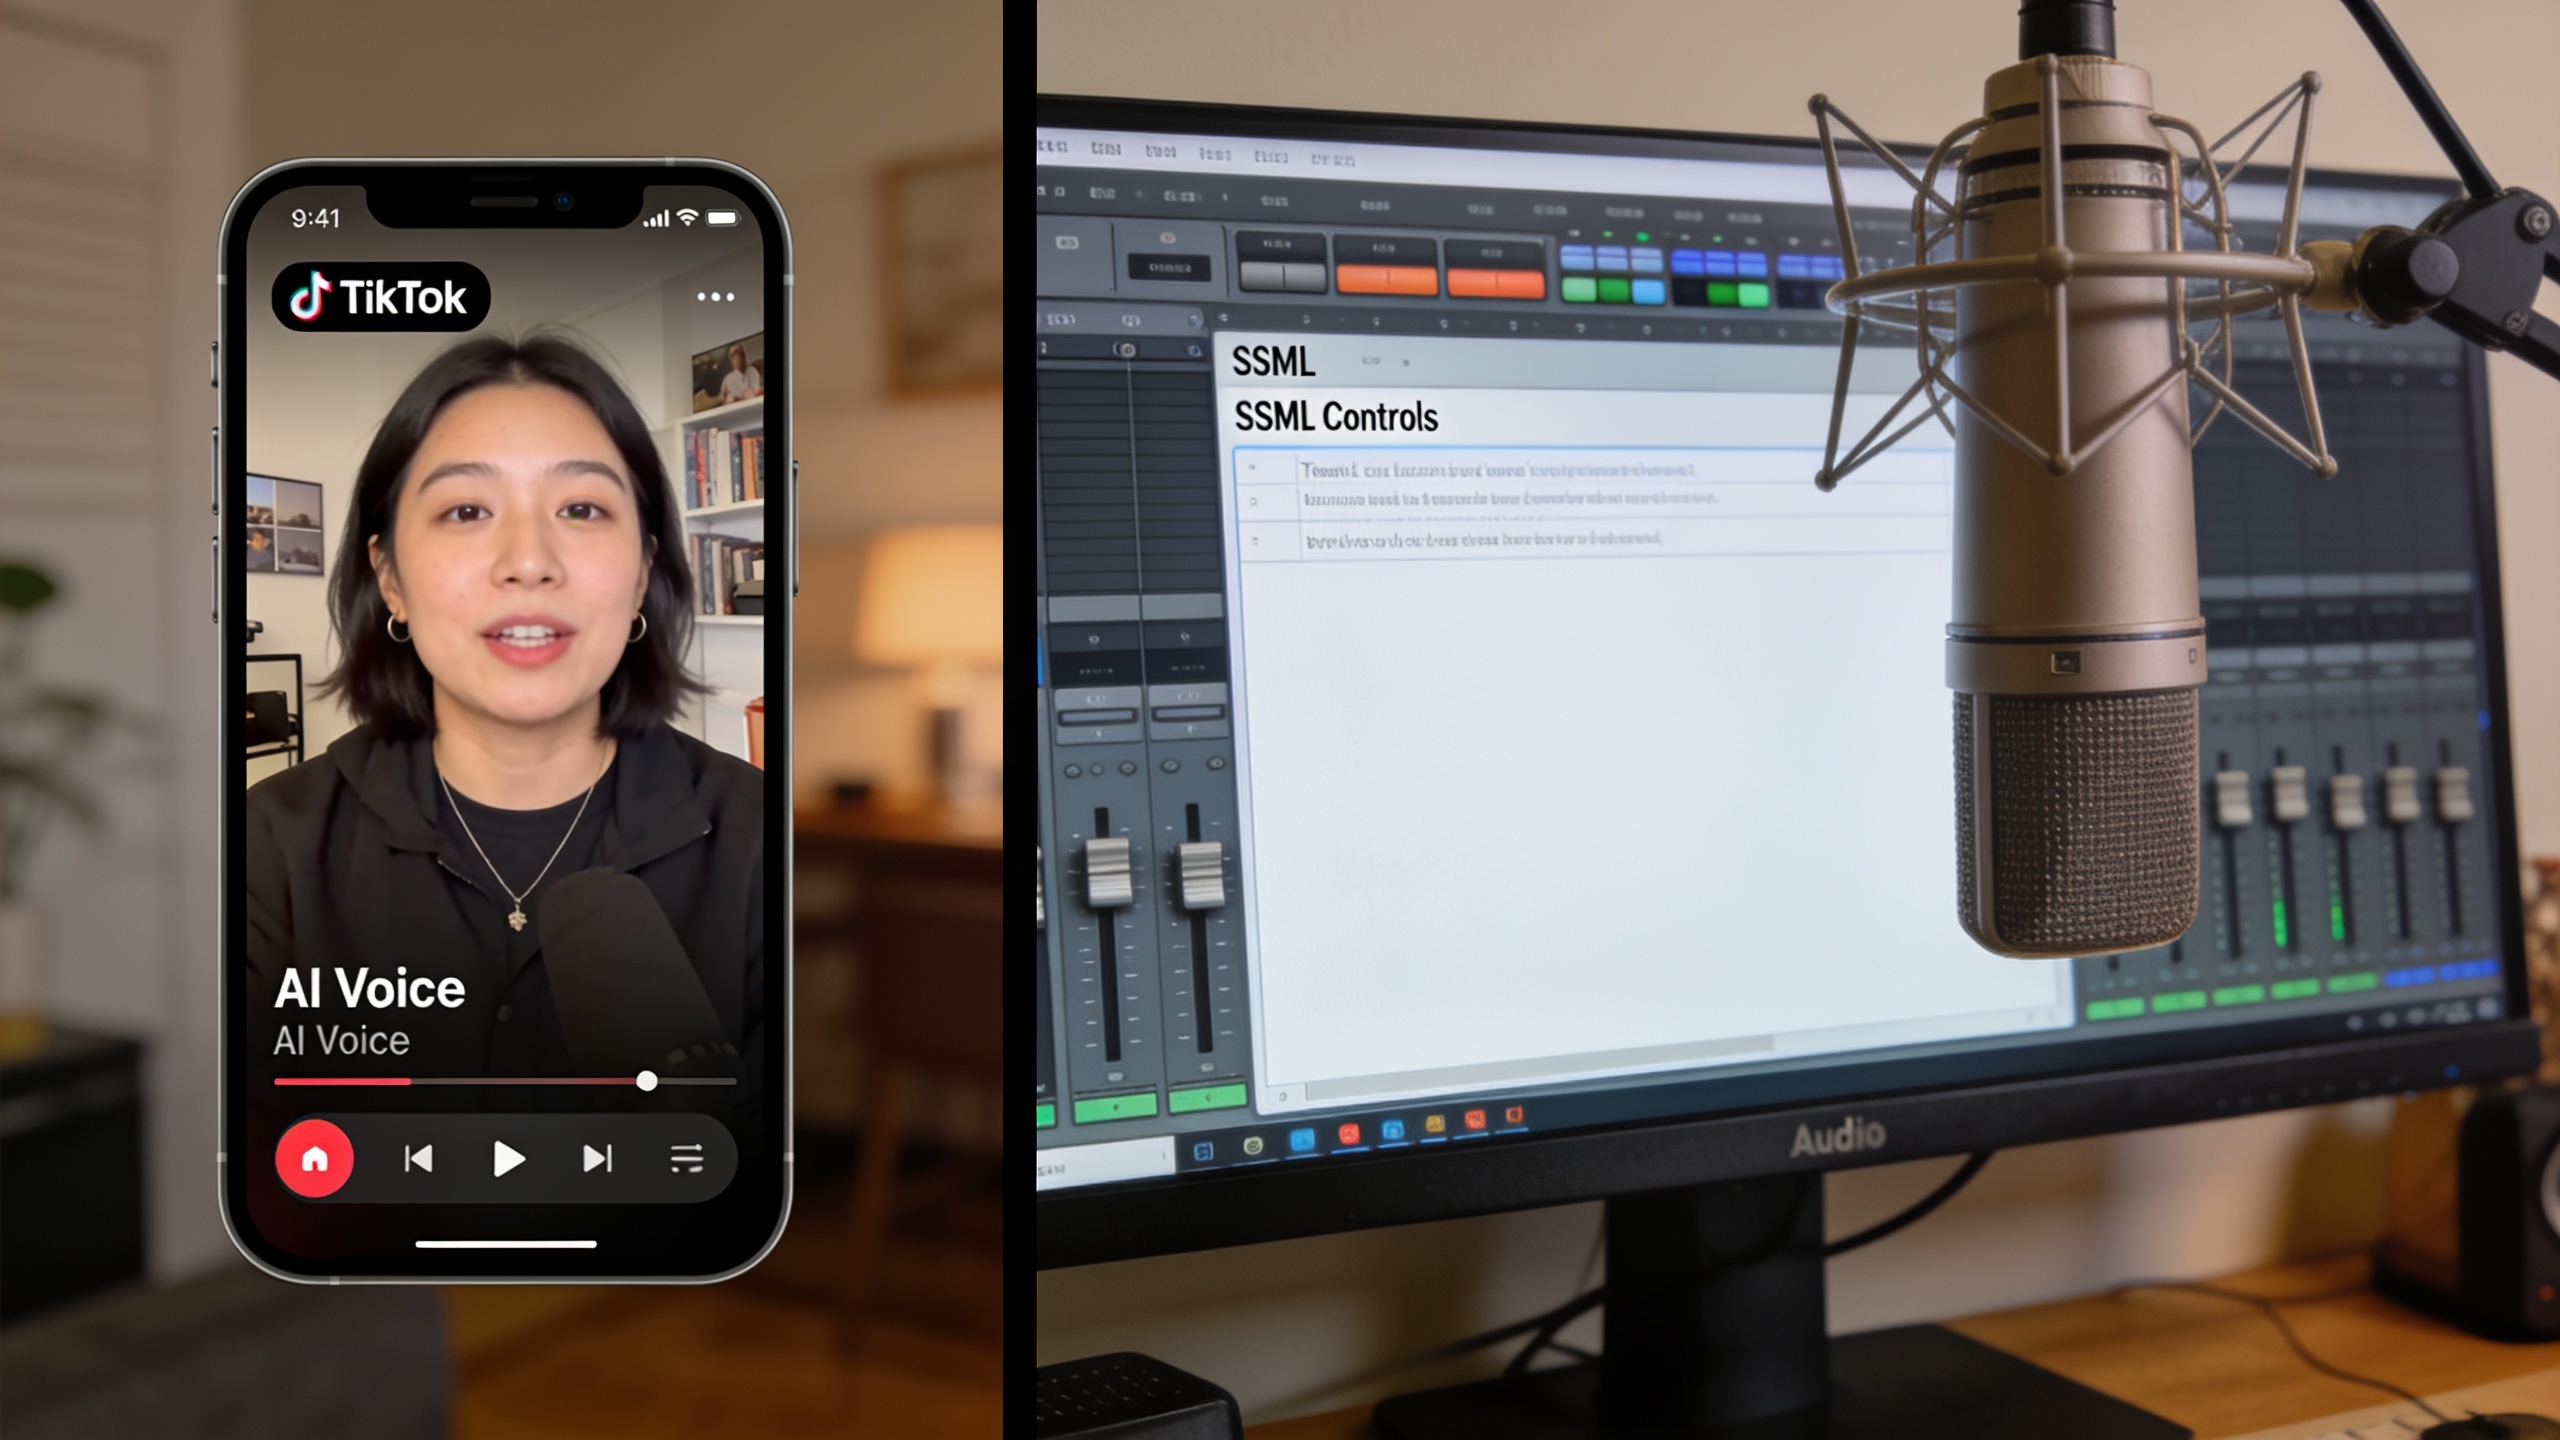Tap the Wi-Fi status icon on phone
The height and width of the screenshot is (1440, 2560).
(x=687, y=217)
